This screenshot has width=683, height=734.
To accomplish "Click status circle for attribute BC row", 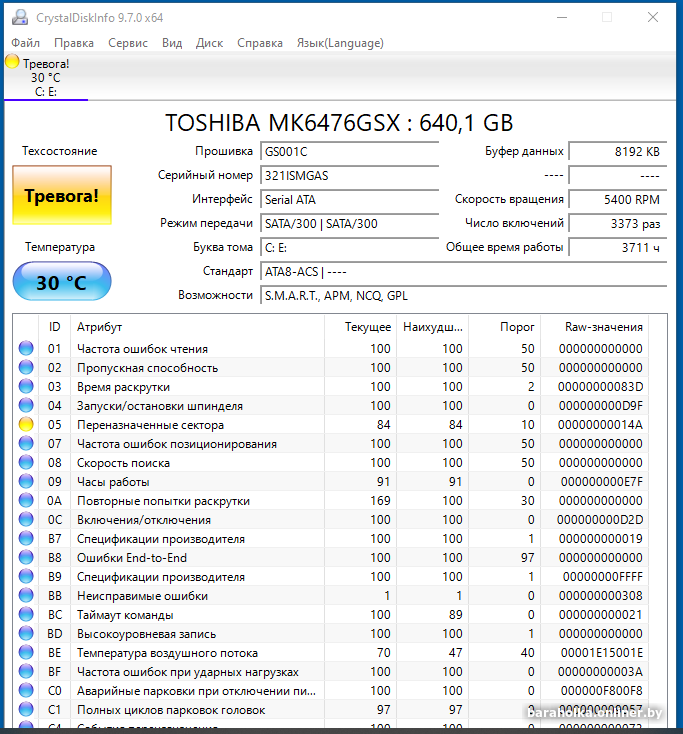I will point(26,615).
